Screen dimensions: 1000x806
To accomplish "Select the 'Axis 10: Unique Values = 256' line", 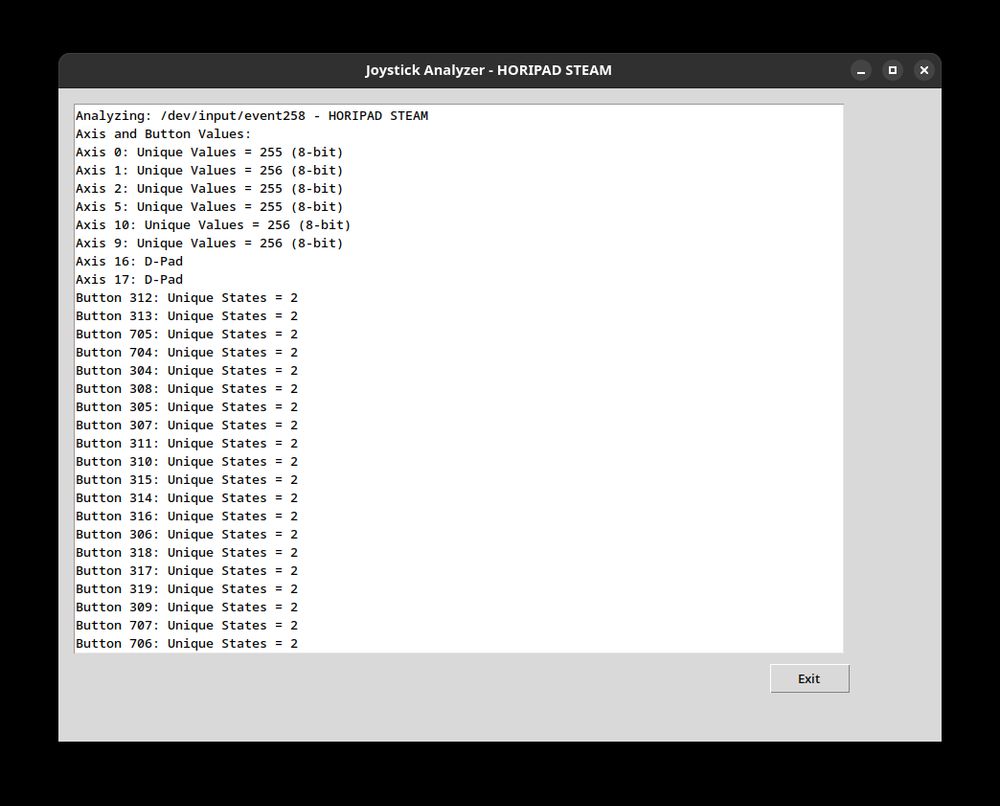I will tap(213, 225).
